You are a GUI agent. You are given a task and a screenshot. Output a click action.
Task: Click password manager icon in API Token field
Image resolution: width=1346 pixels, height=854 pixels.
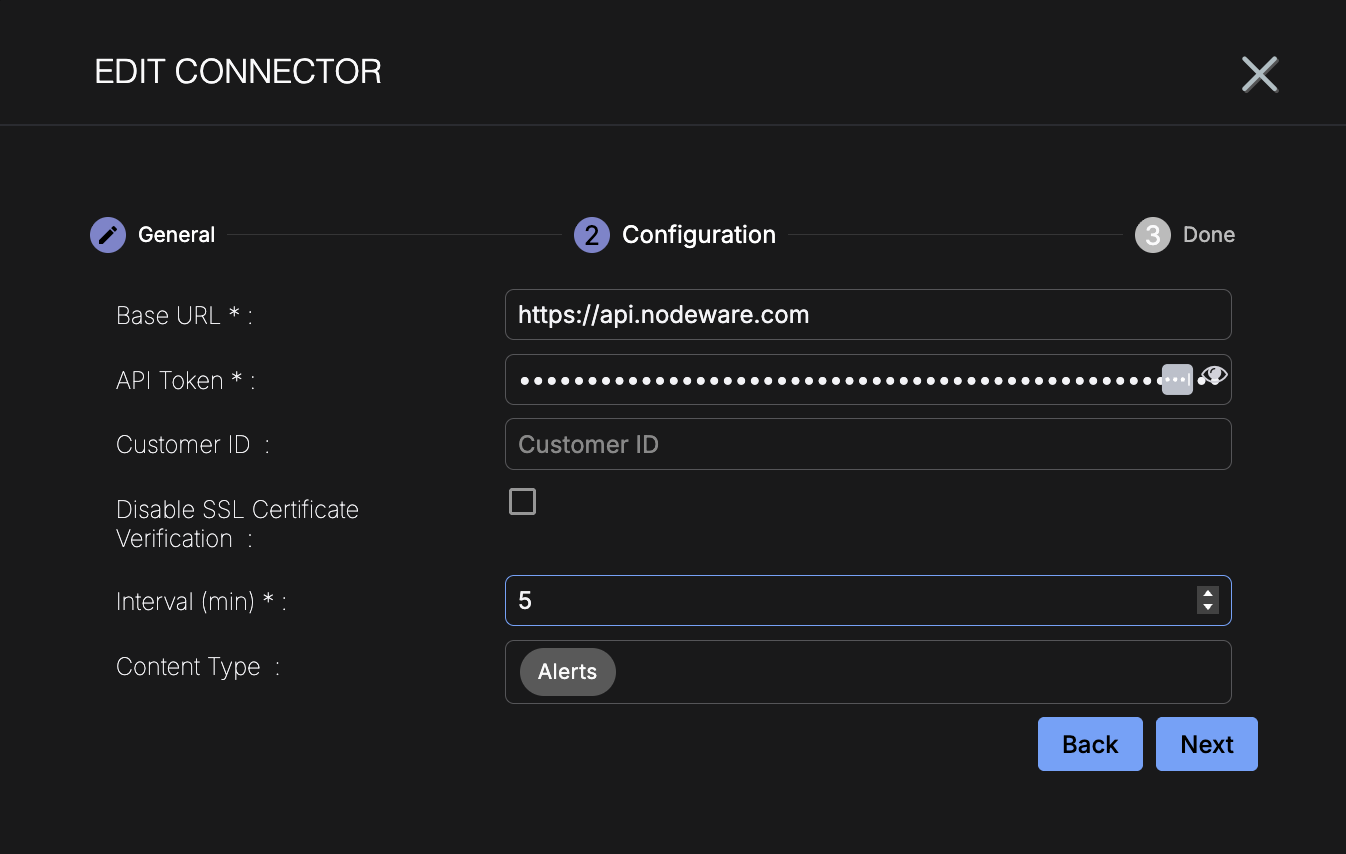(x=1177, y=380)
